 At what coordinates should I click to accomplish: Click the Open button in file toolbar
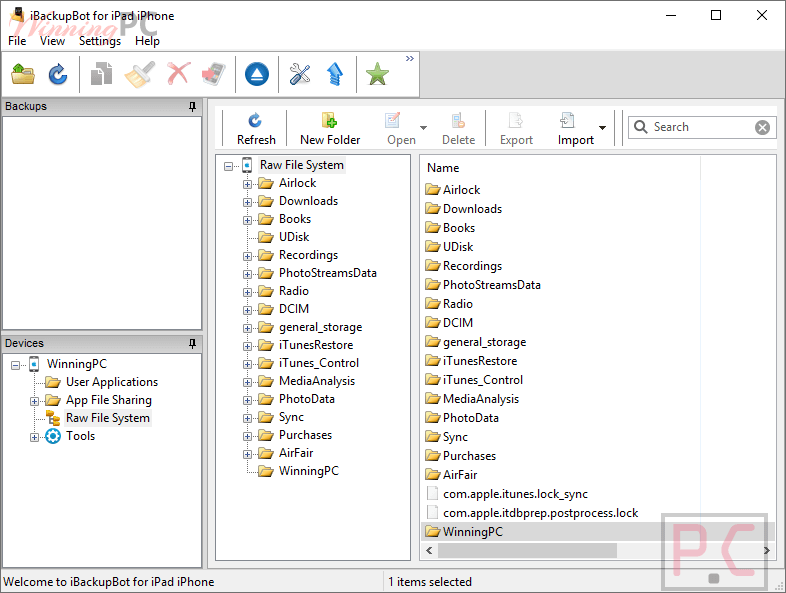pos(401,129)
